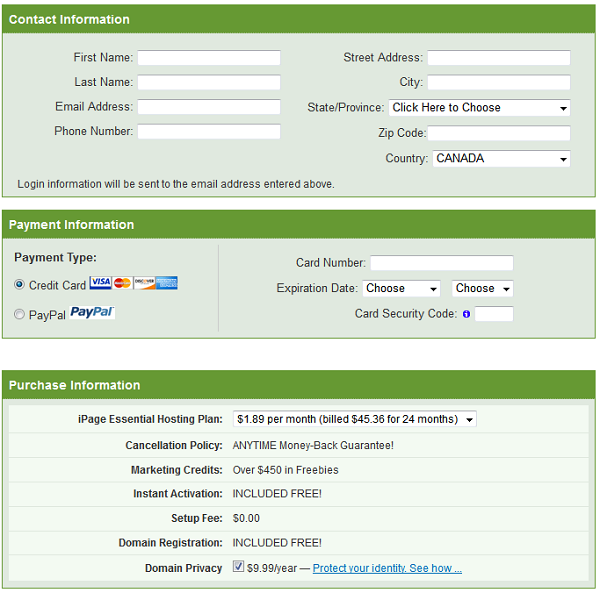Expand the expiration year Choose dropdown
600x600 pixels.
click(x=483, y=289)
